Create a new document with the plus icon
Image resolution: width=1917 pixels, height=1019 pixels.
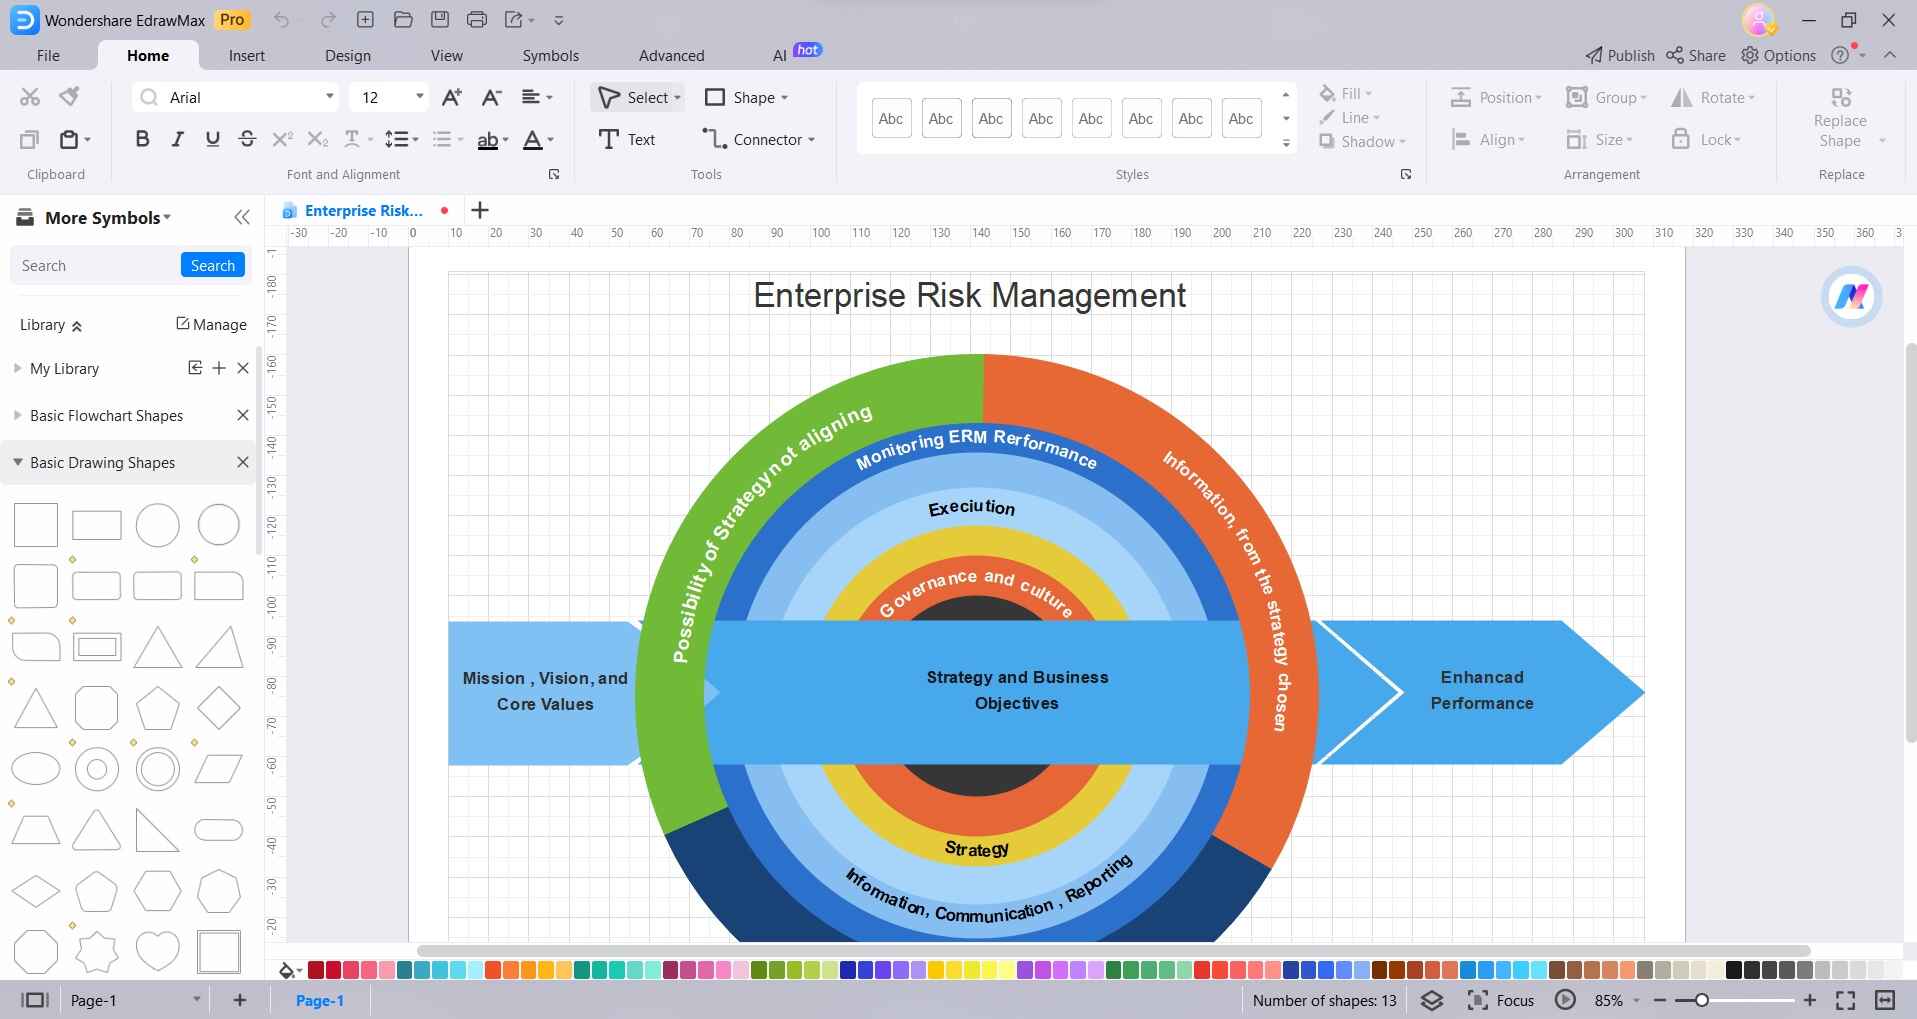tap(366, 20)
